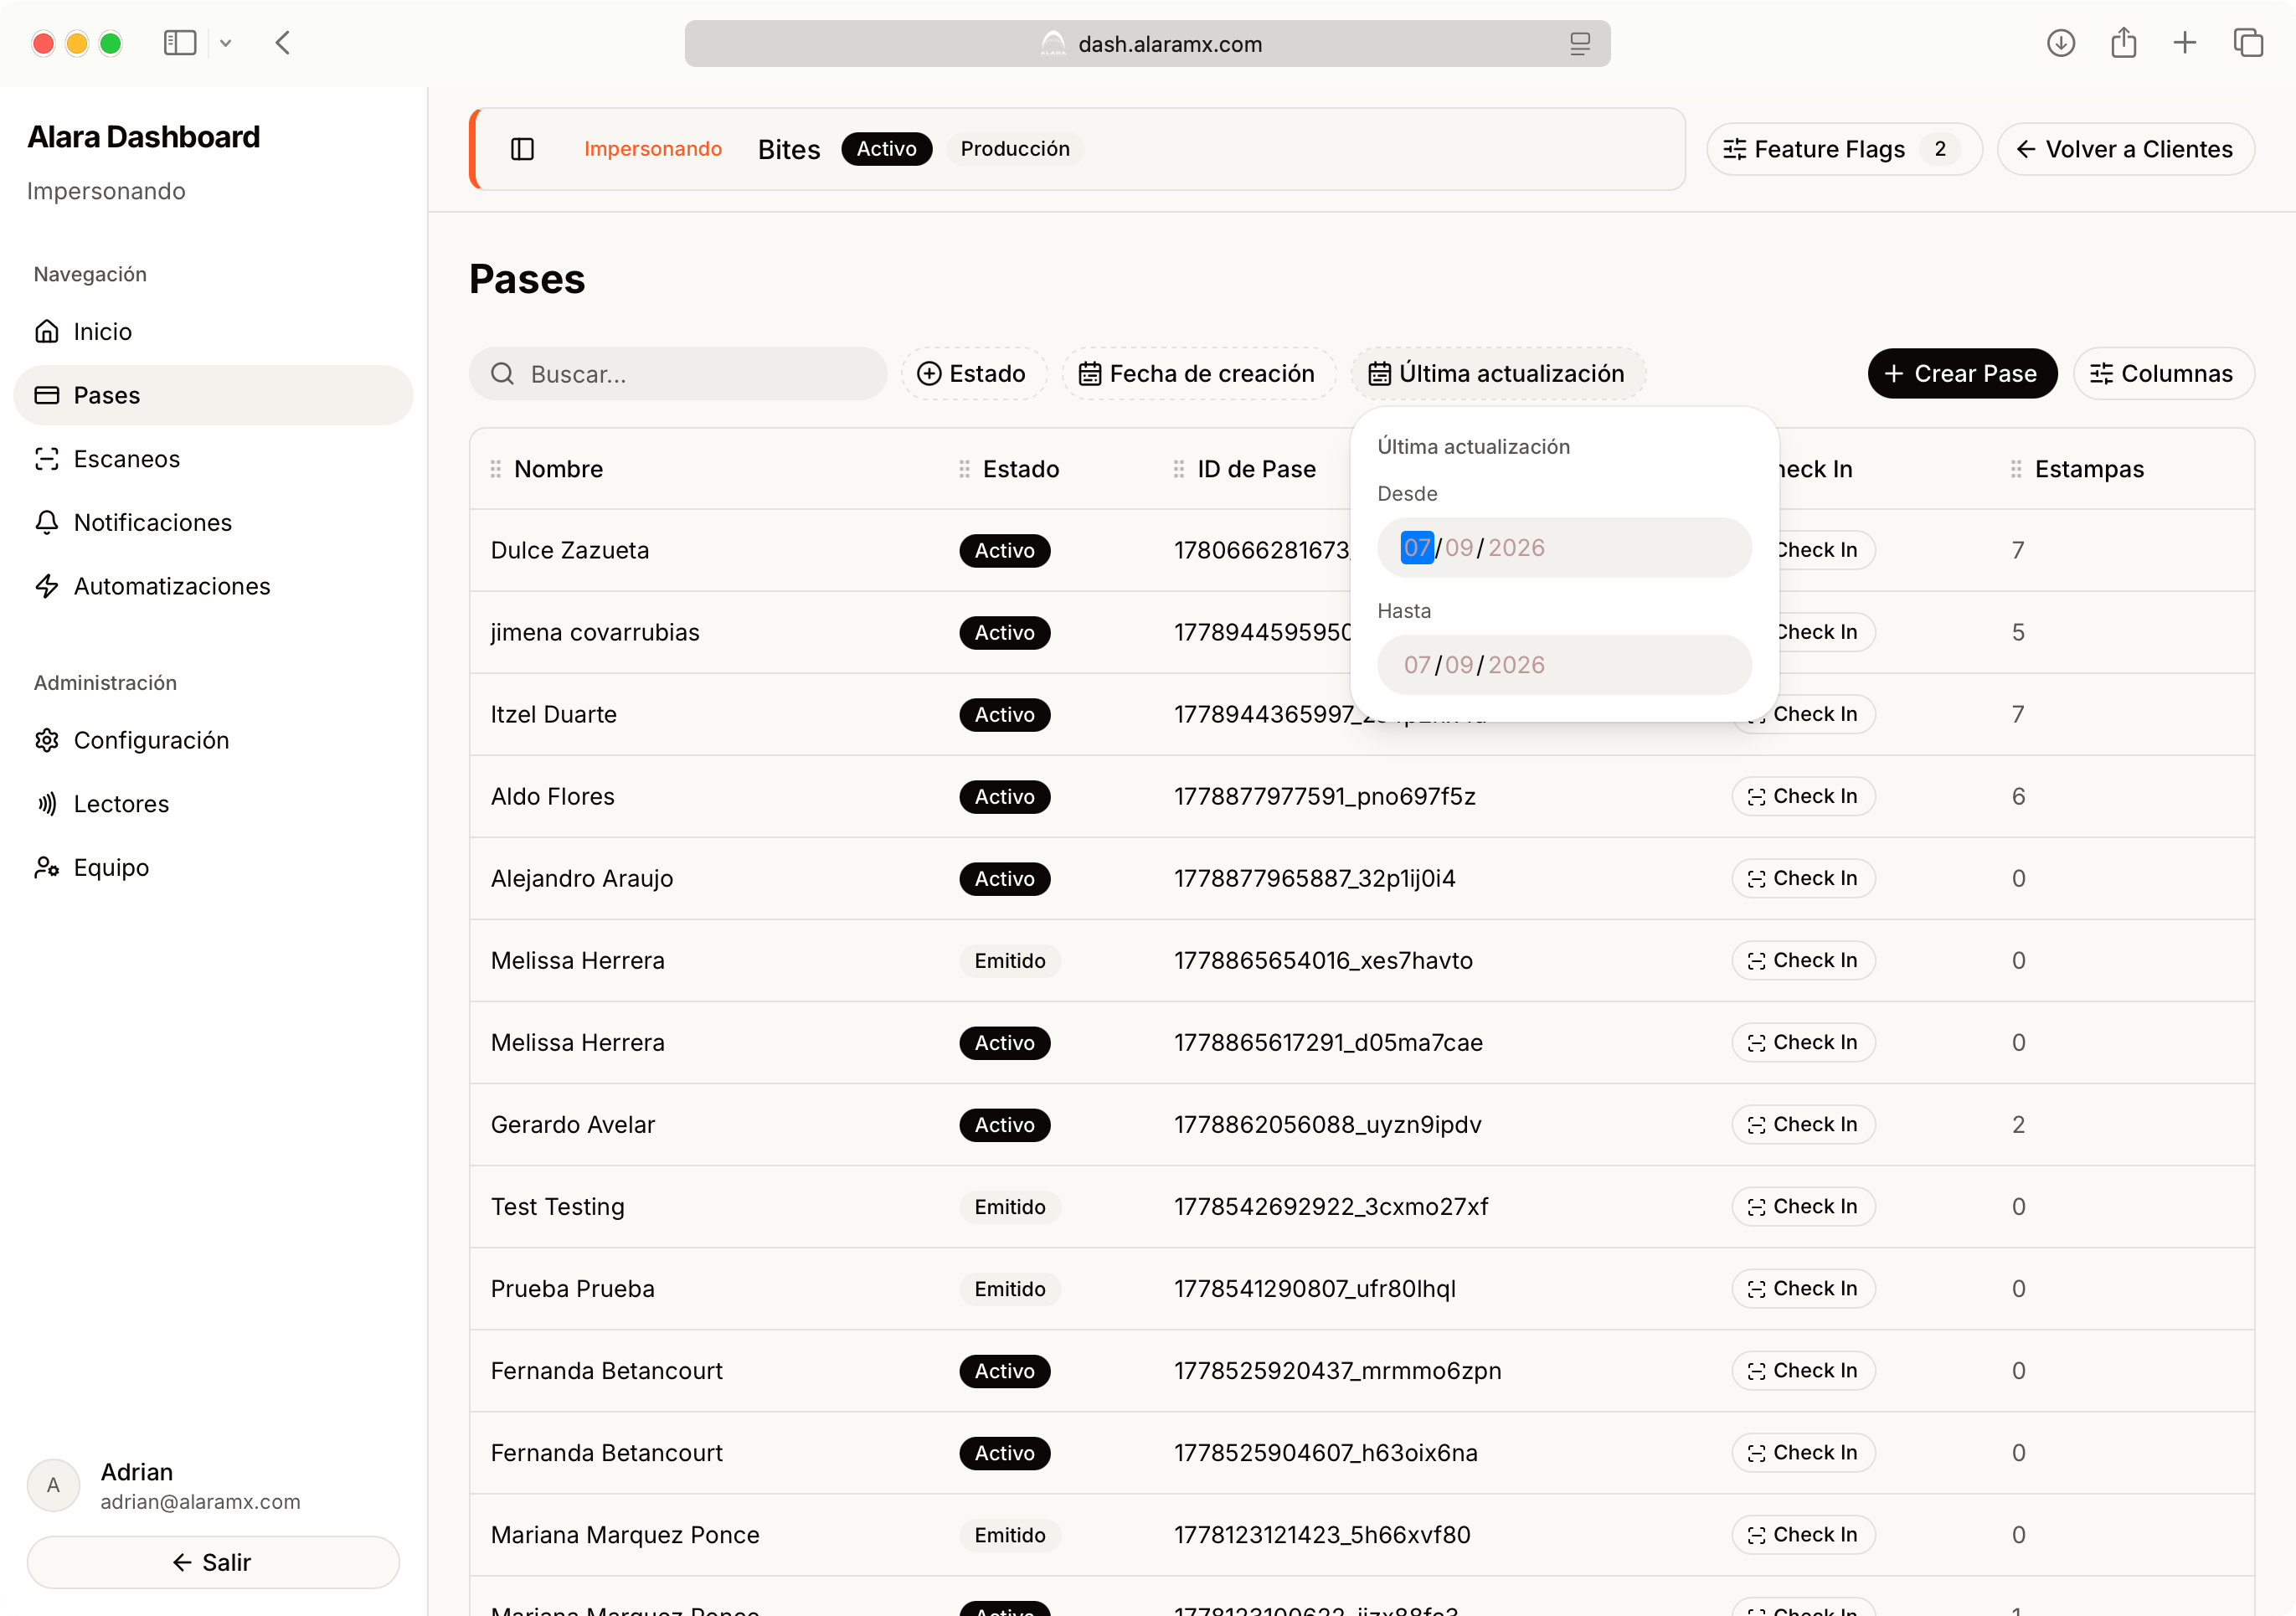2296x1616 pixels.
Task: Click the team icon beside Equipo
Action: tap(47, 867)
